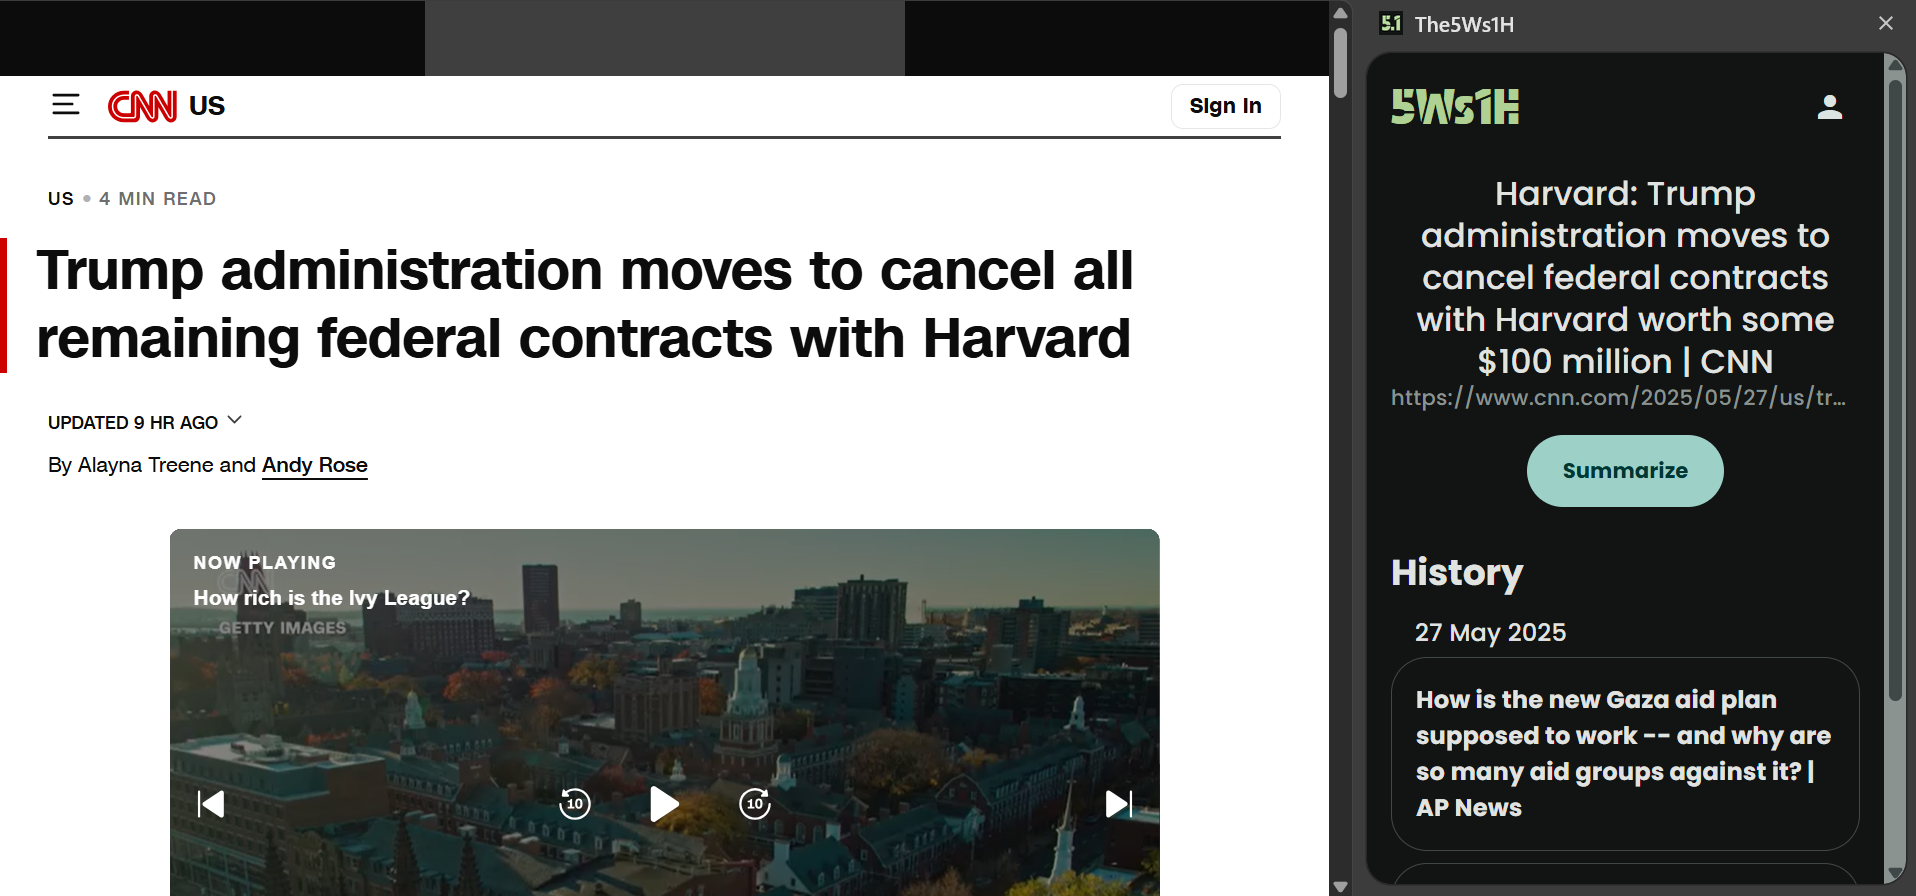
Task: Click the side panel scrollbar thumb
Action: tap(1895, 390)
